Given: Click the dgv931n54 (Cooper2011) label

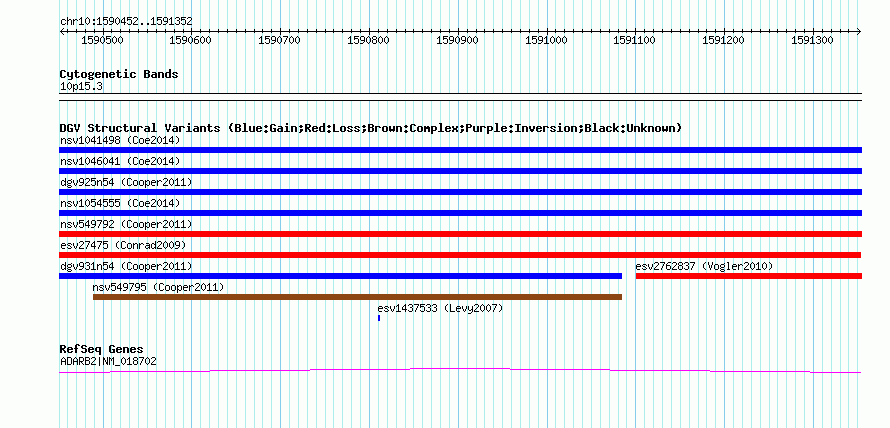Looking at the screenshot, I should tap(126, 266).
